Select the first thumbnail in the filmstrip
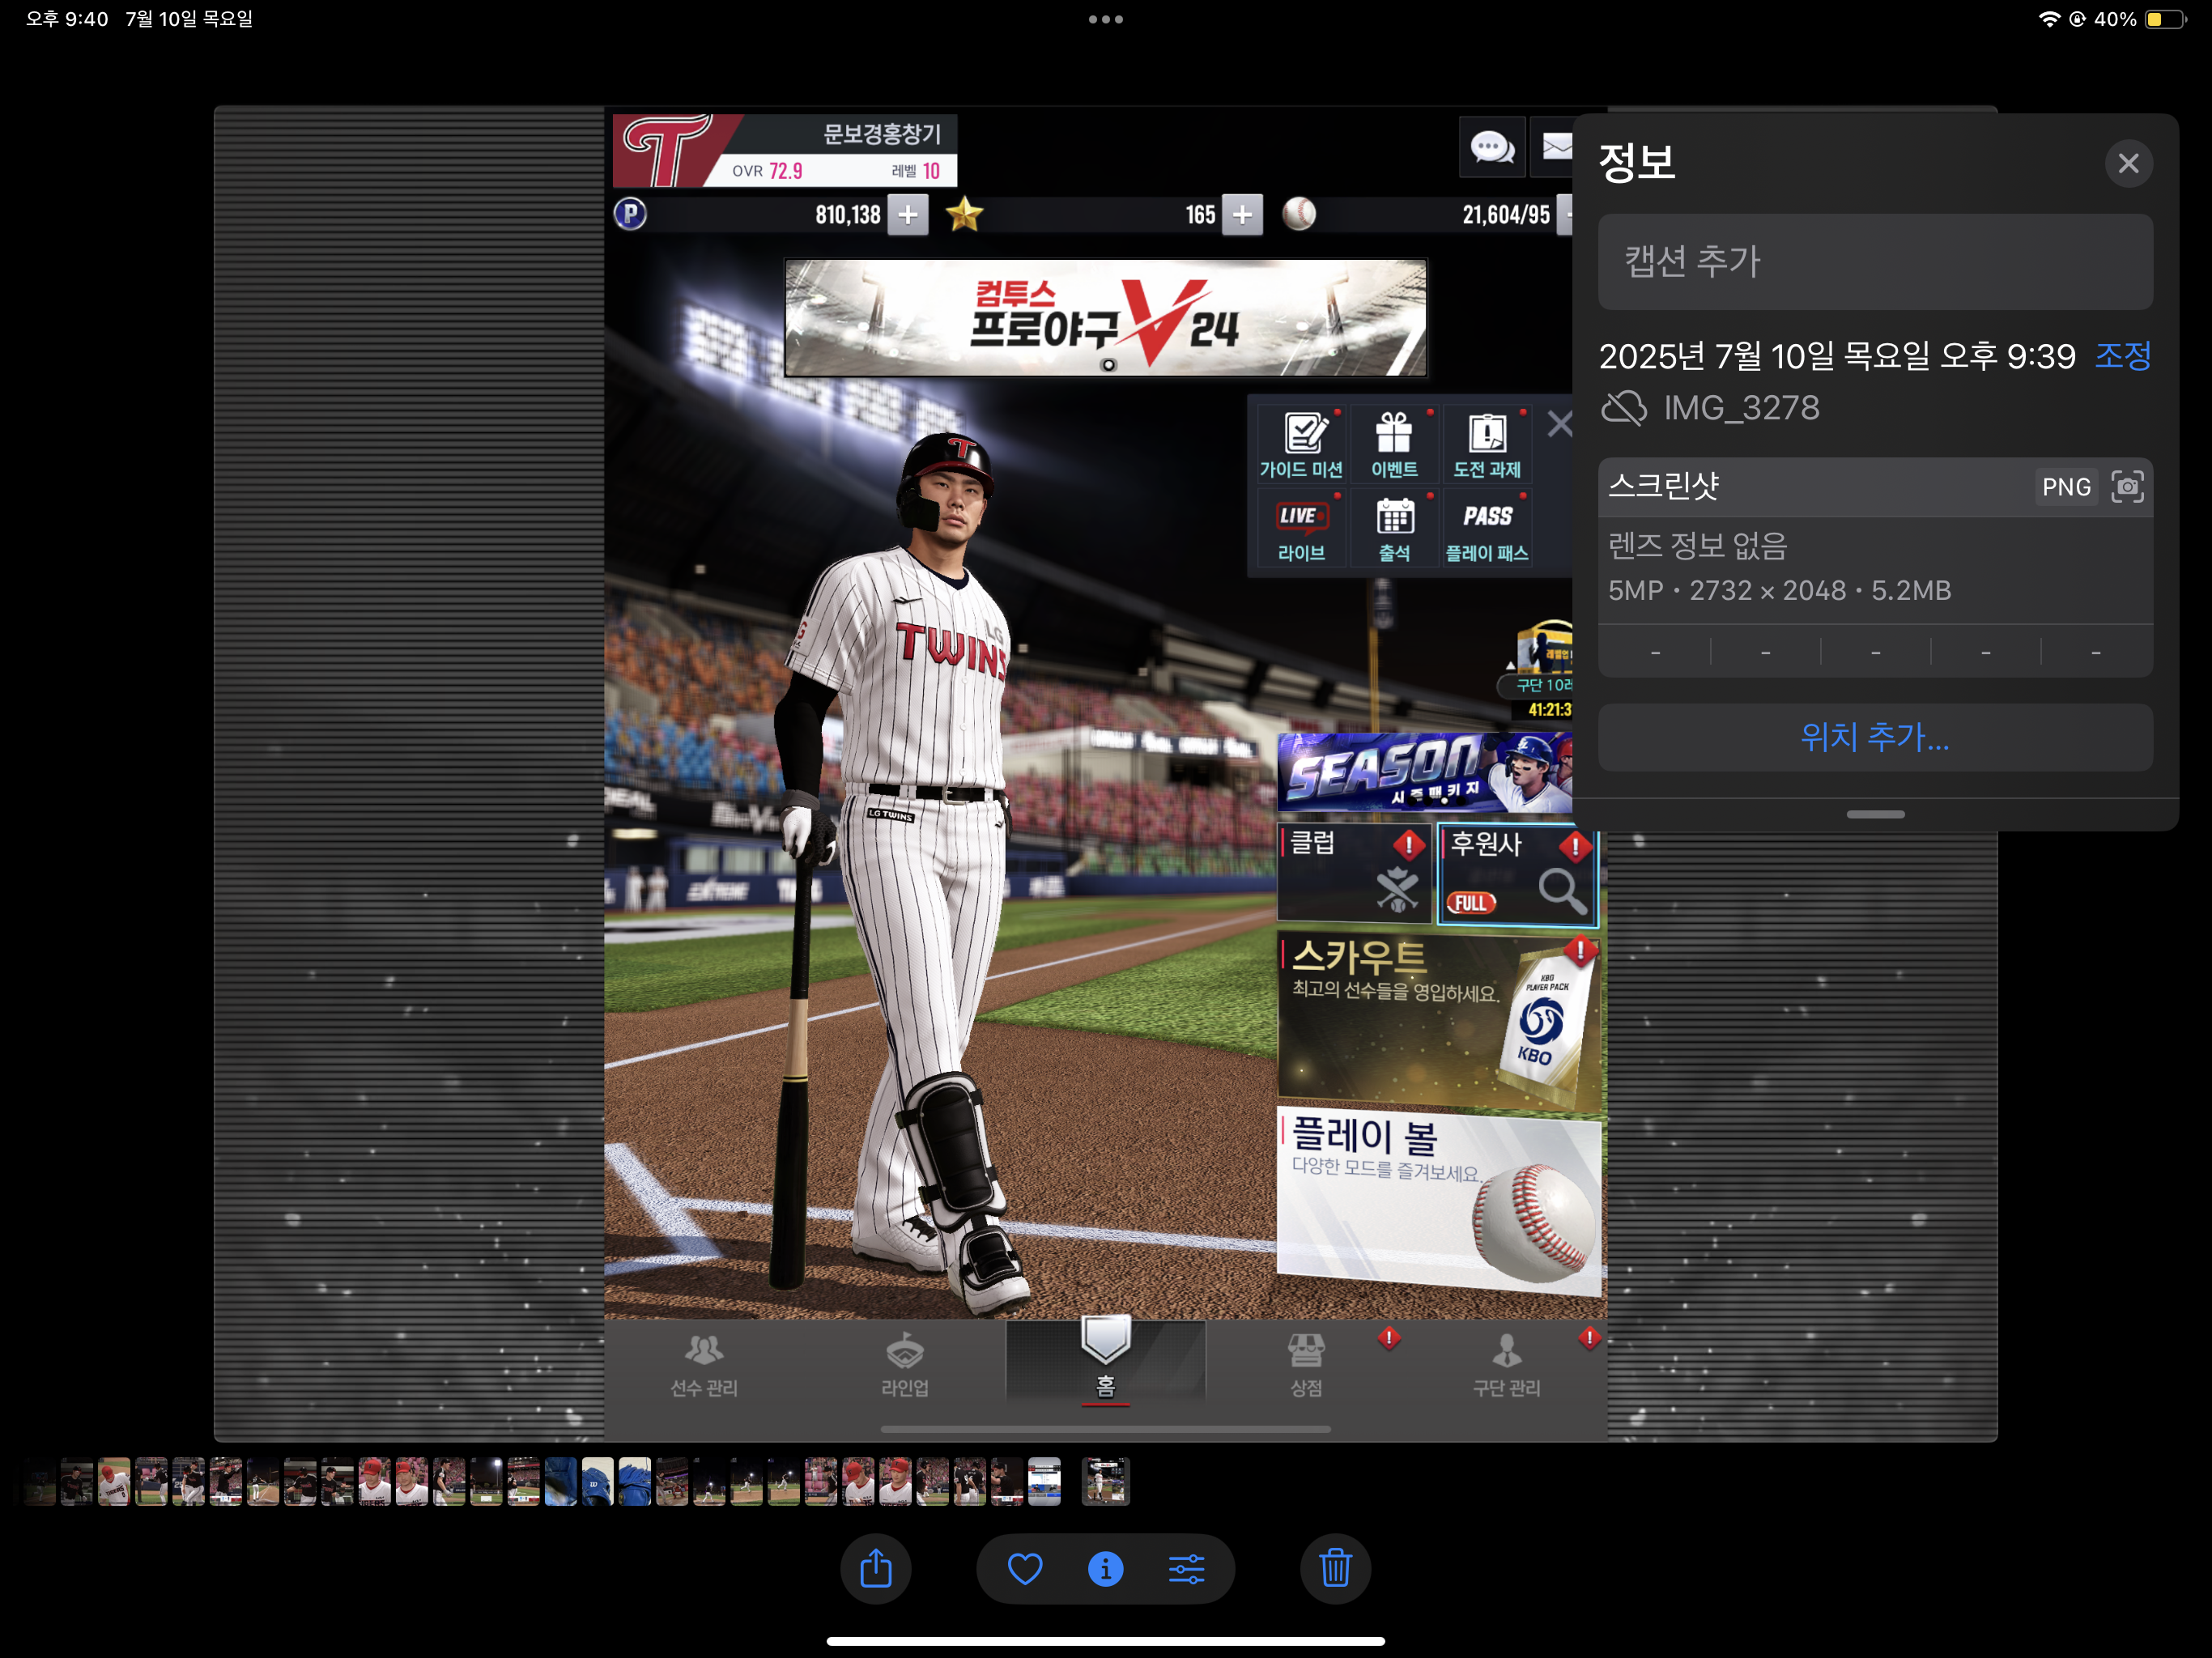The image size is (2212, 1658). pyautogui.click(x=40, y=1481)
